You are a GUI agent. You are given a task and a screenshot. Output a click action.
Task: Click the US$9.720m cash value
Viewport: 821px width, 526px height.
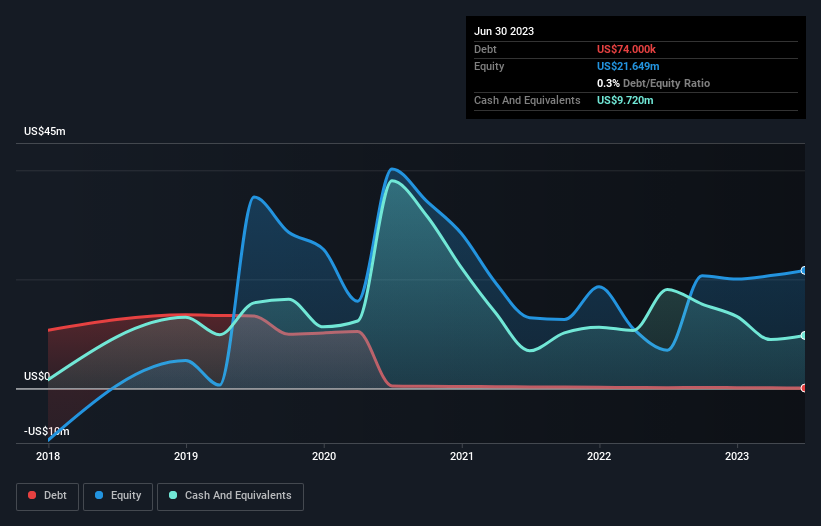click(625, 100)
